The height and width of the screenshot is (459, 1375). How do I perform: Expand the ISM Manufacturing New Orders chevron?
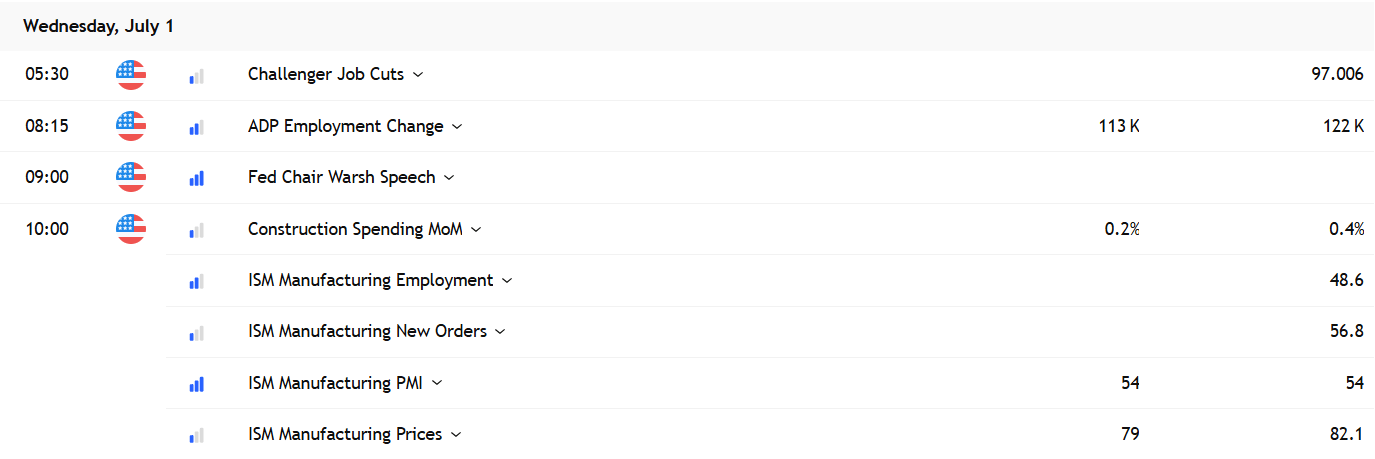pos(500,332)
